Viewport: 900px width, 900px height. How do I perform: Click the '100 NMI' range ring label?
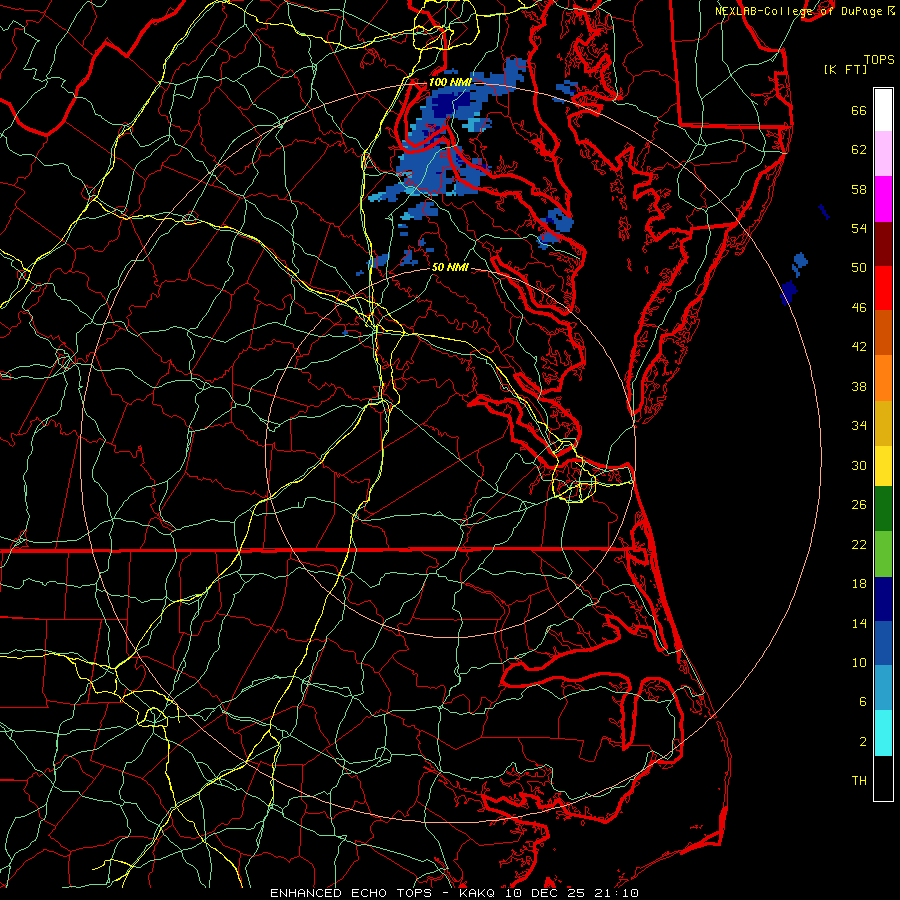(x=450, y=82)
